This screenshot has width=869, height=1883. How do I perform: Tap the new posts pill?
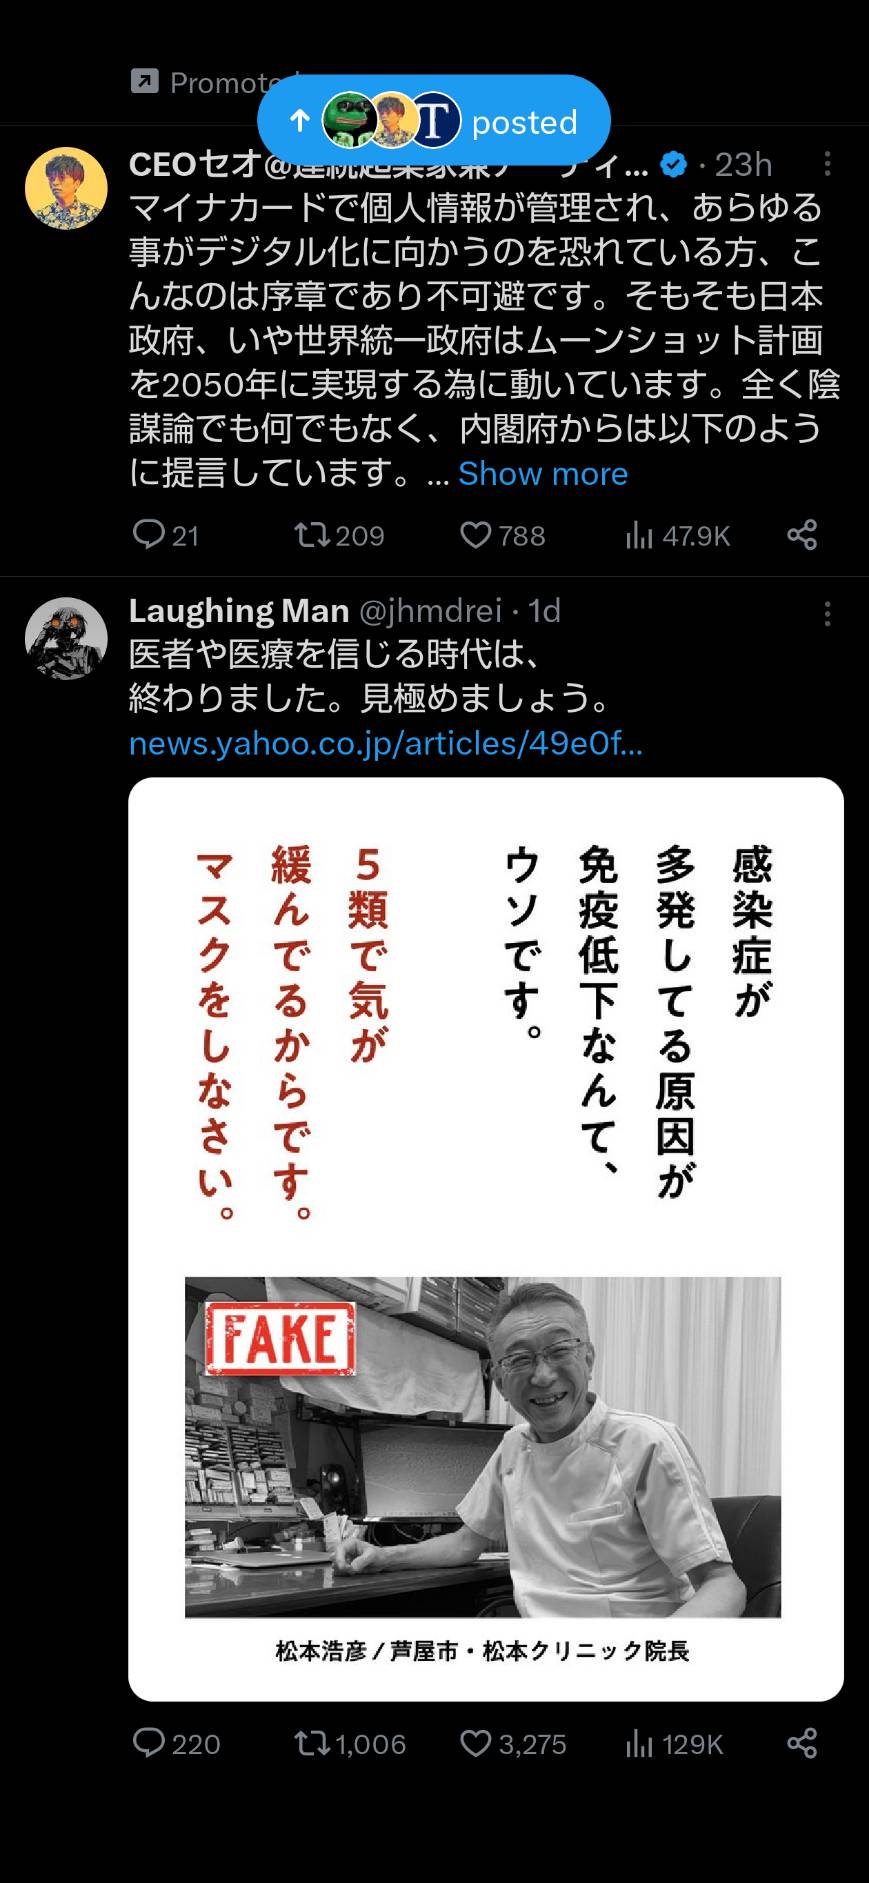(434, 120)
